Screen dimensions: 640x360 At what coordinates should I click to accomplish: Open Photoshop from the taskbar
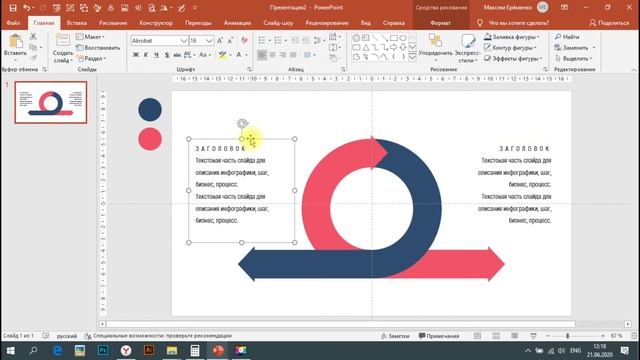pyautogui.click(x=103, y=351)
